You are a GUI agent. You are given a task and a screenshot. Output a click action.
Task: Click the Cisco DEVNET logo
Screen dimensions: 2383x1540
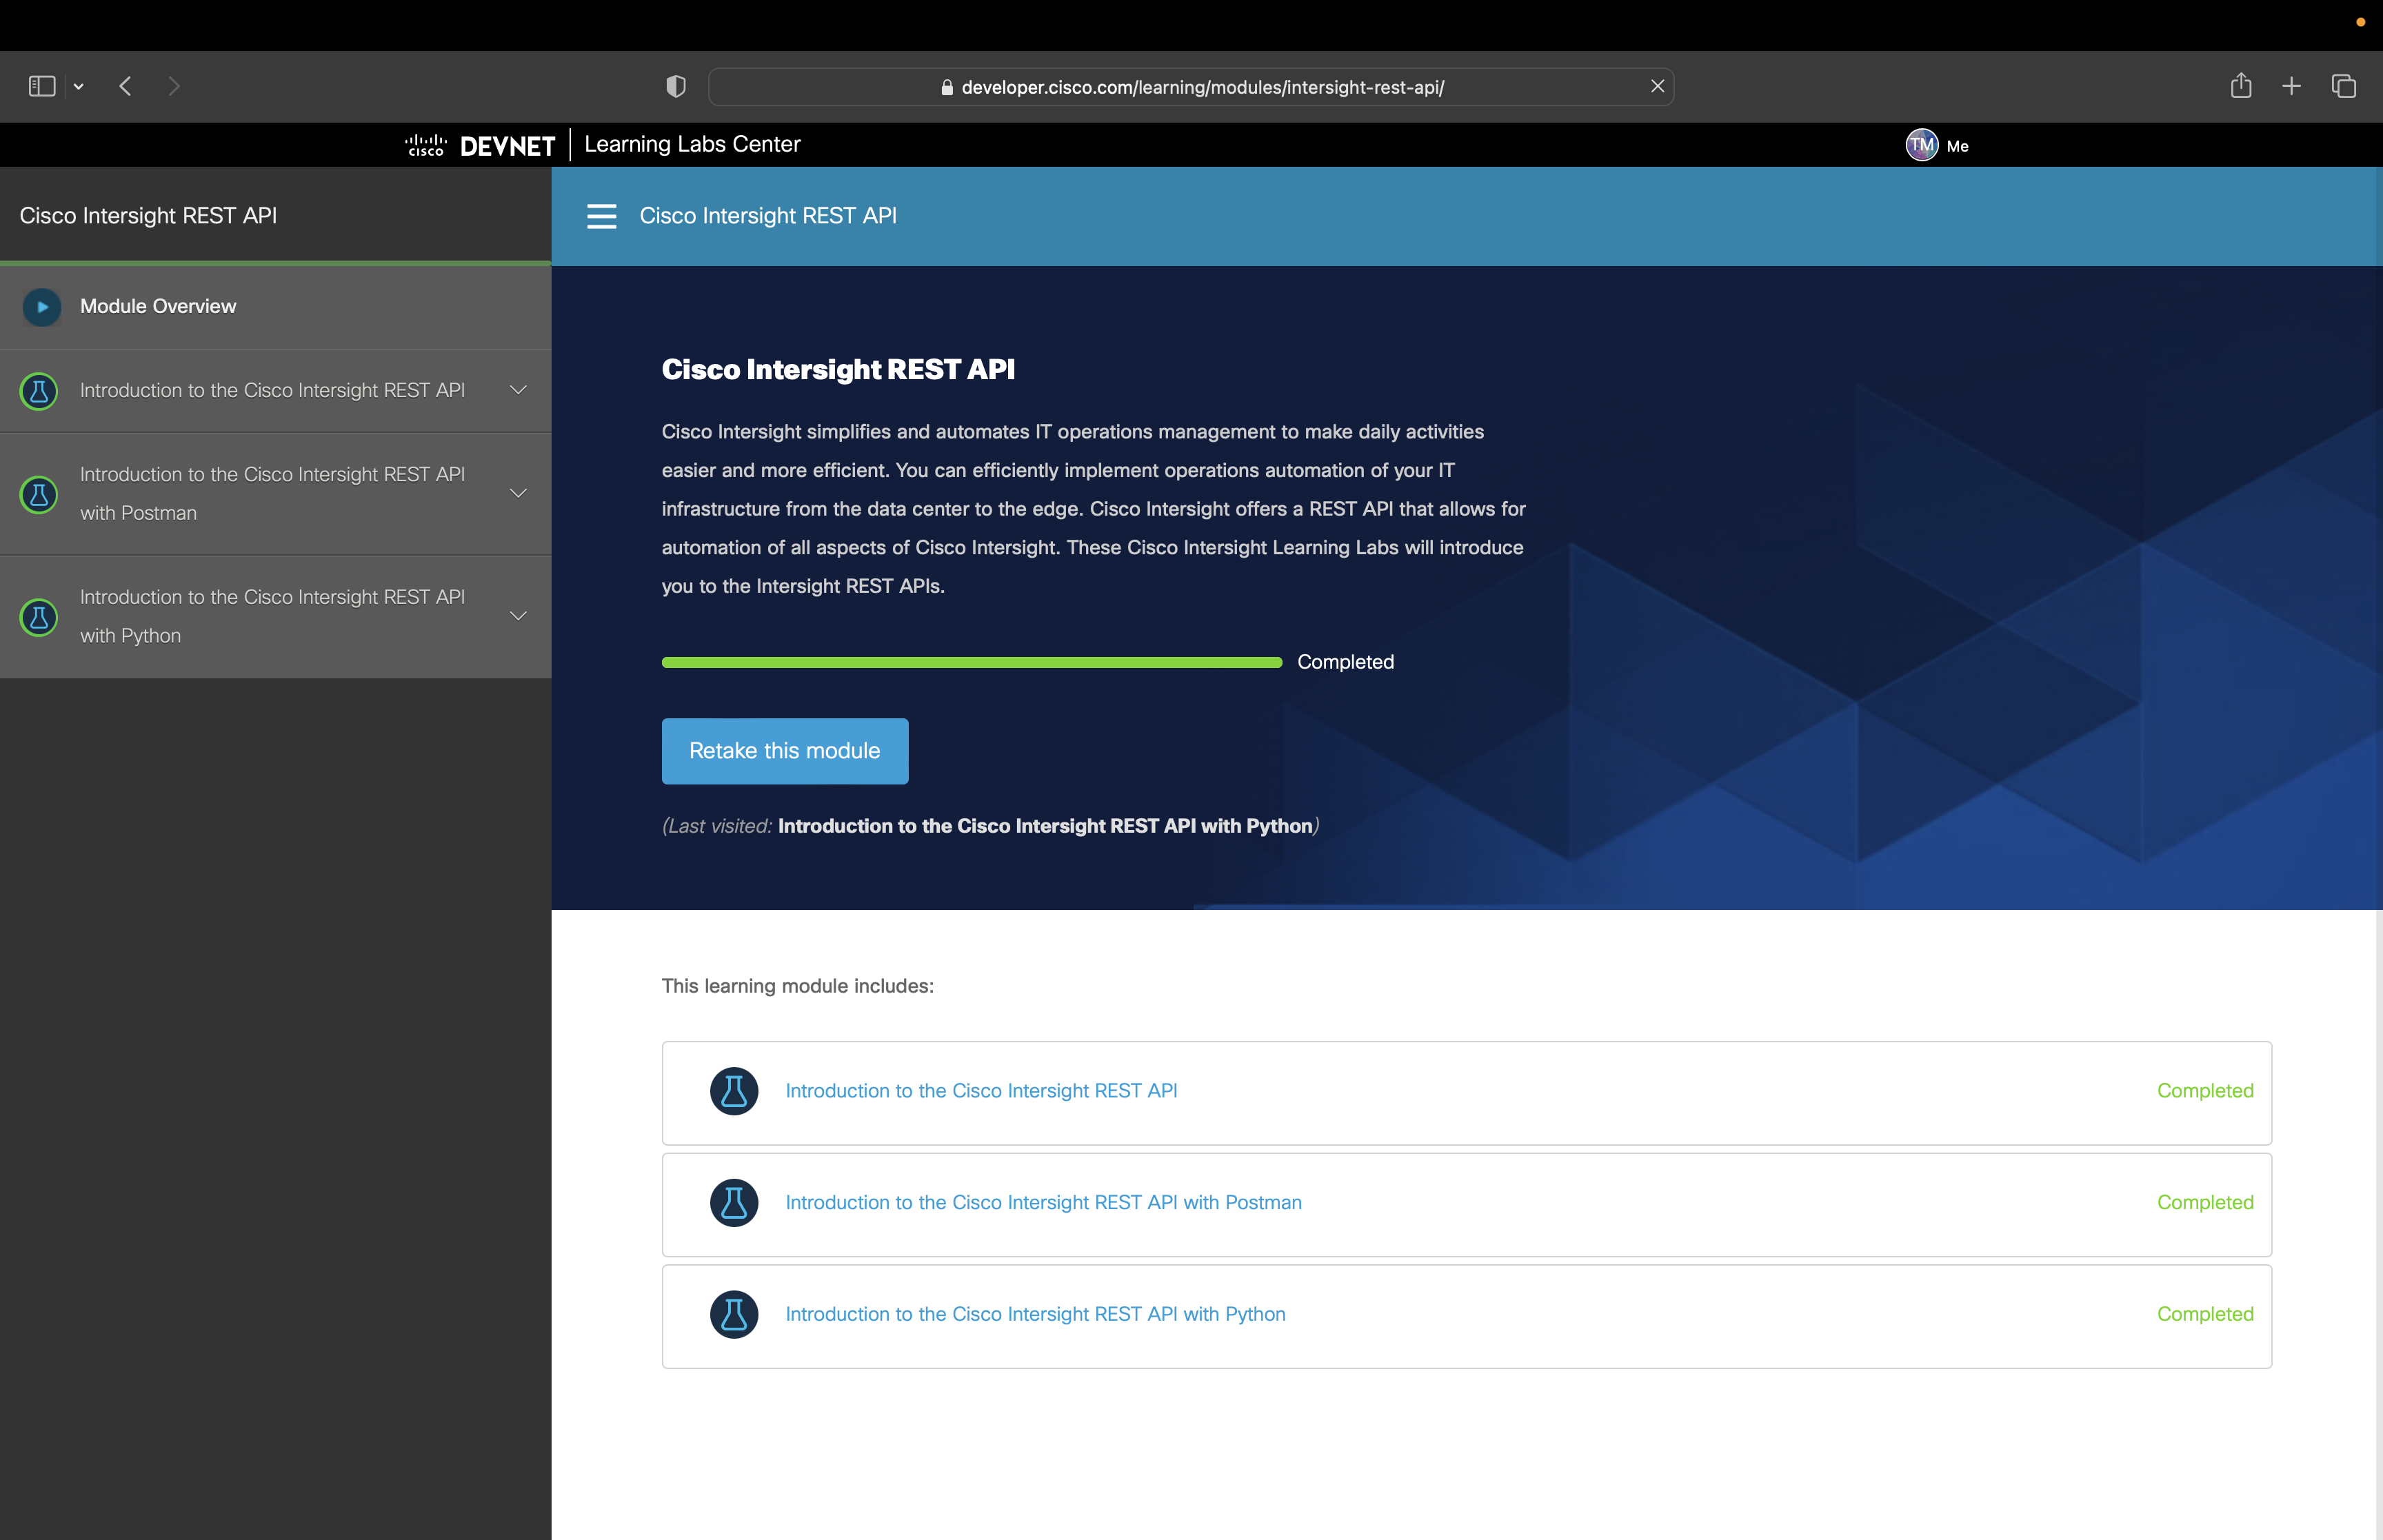point(478,145)
